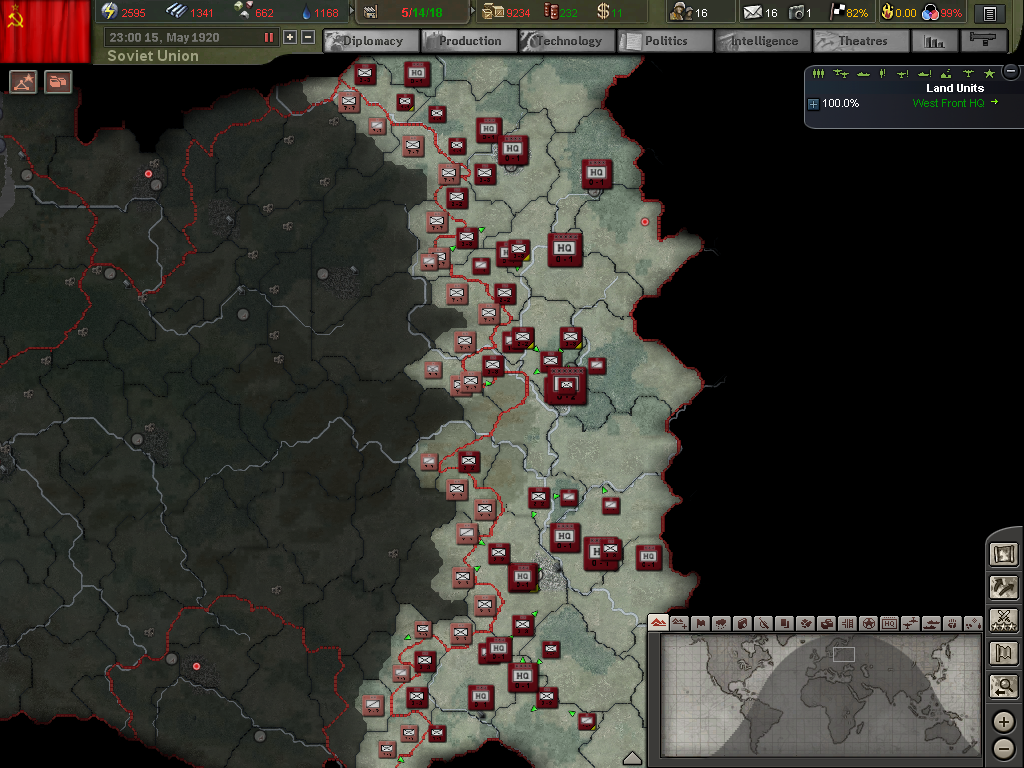The height and width of the screenshot is (768, 1024).
Task: Click the Soviet Union flag
Action: click(43, 31)
